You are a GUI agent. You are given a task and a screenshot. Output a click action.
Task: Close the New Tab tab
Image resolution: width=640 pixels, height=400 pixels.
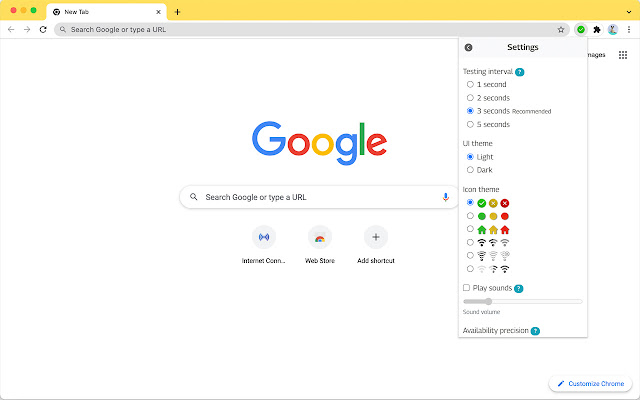[158, 12]
